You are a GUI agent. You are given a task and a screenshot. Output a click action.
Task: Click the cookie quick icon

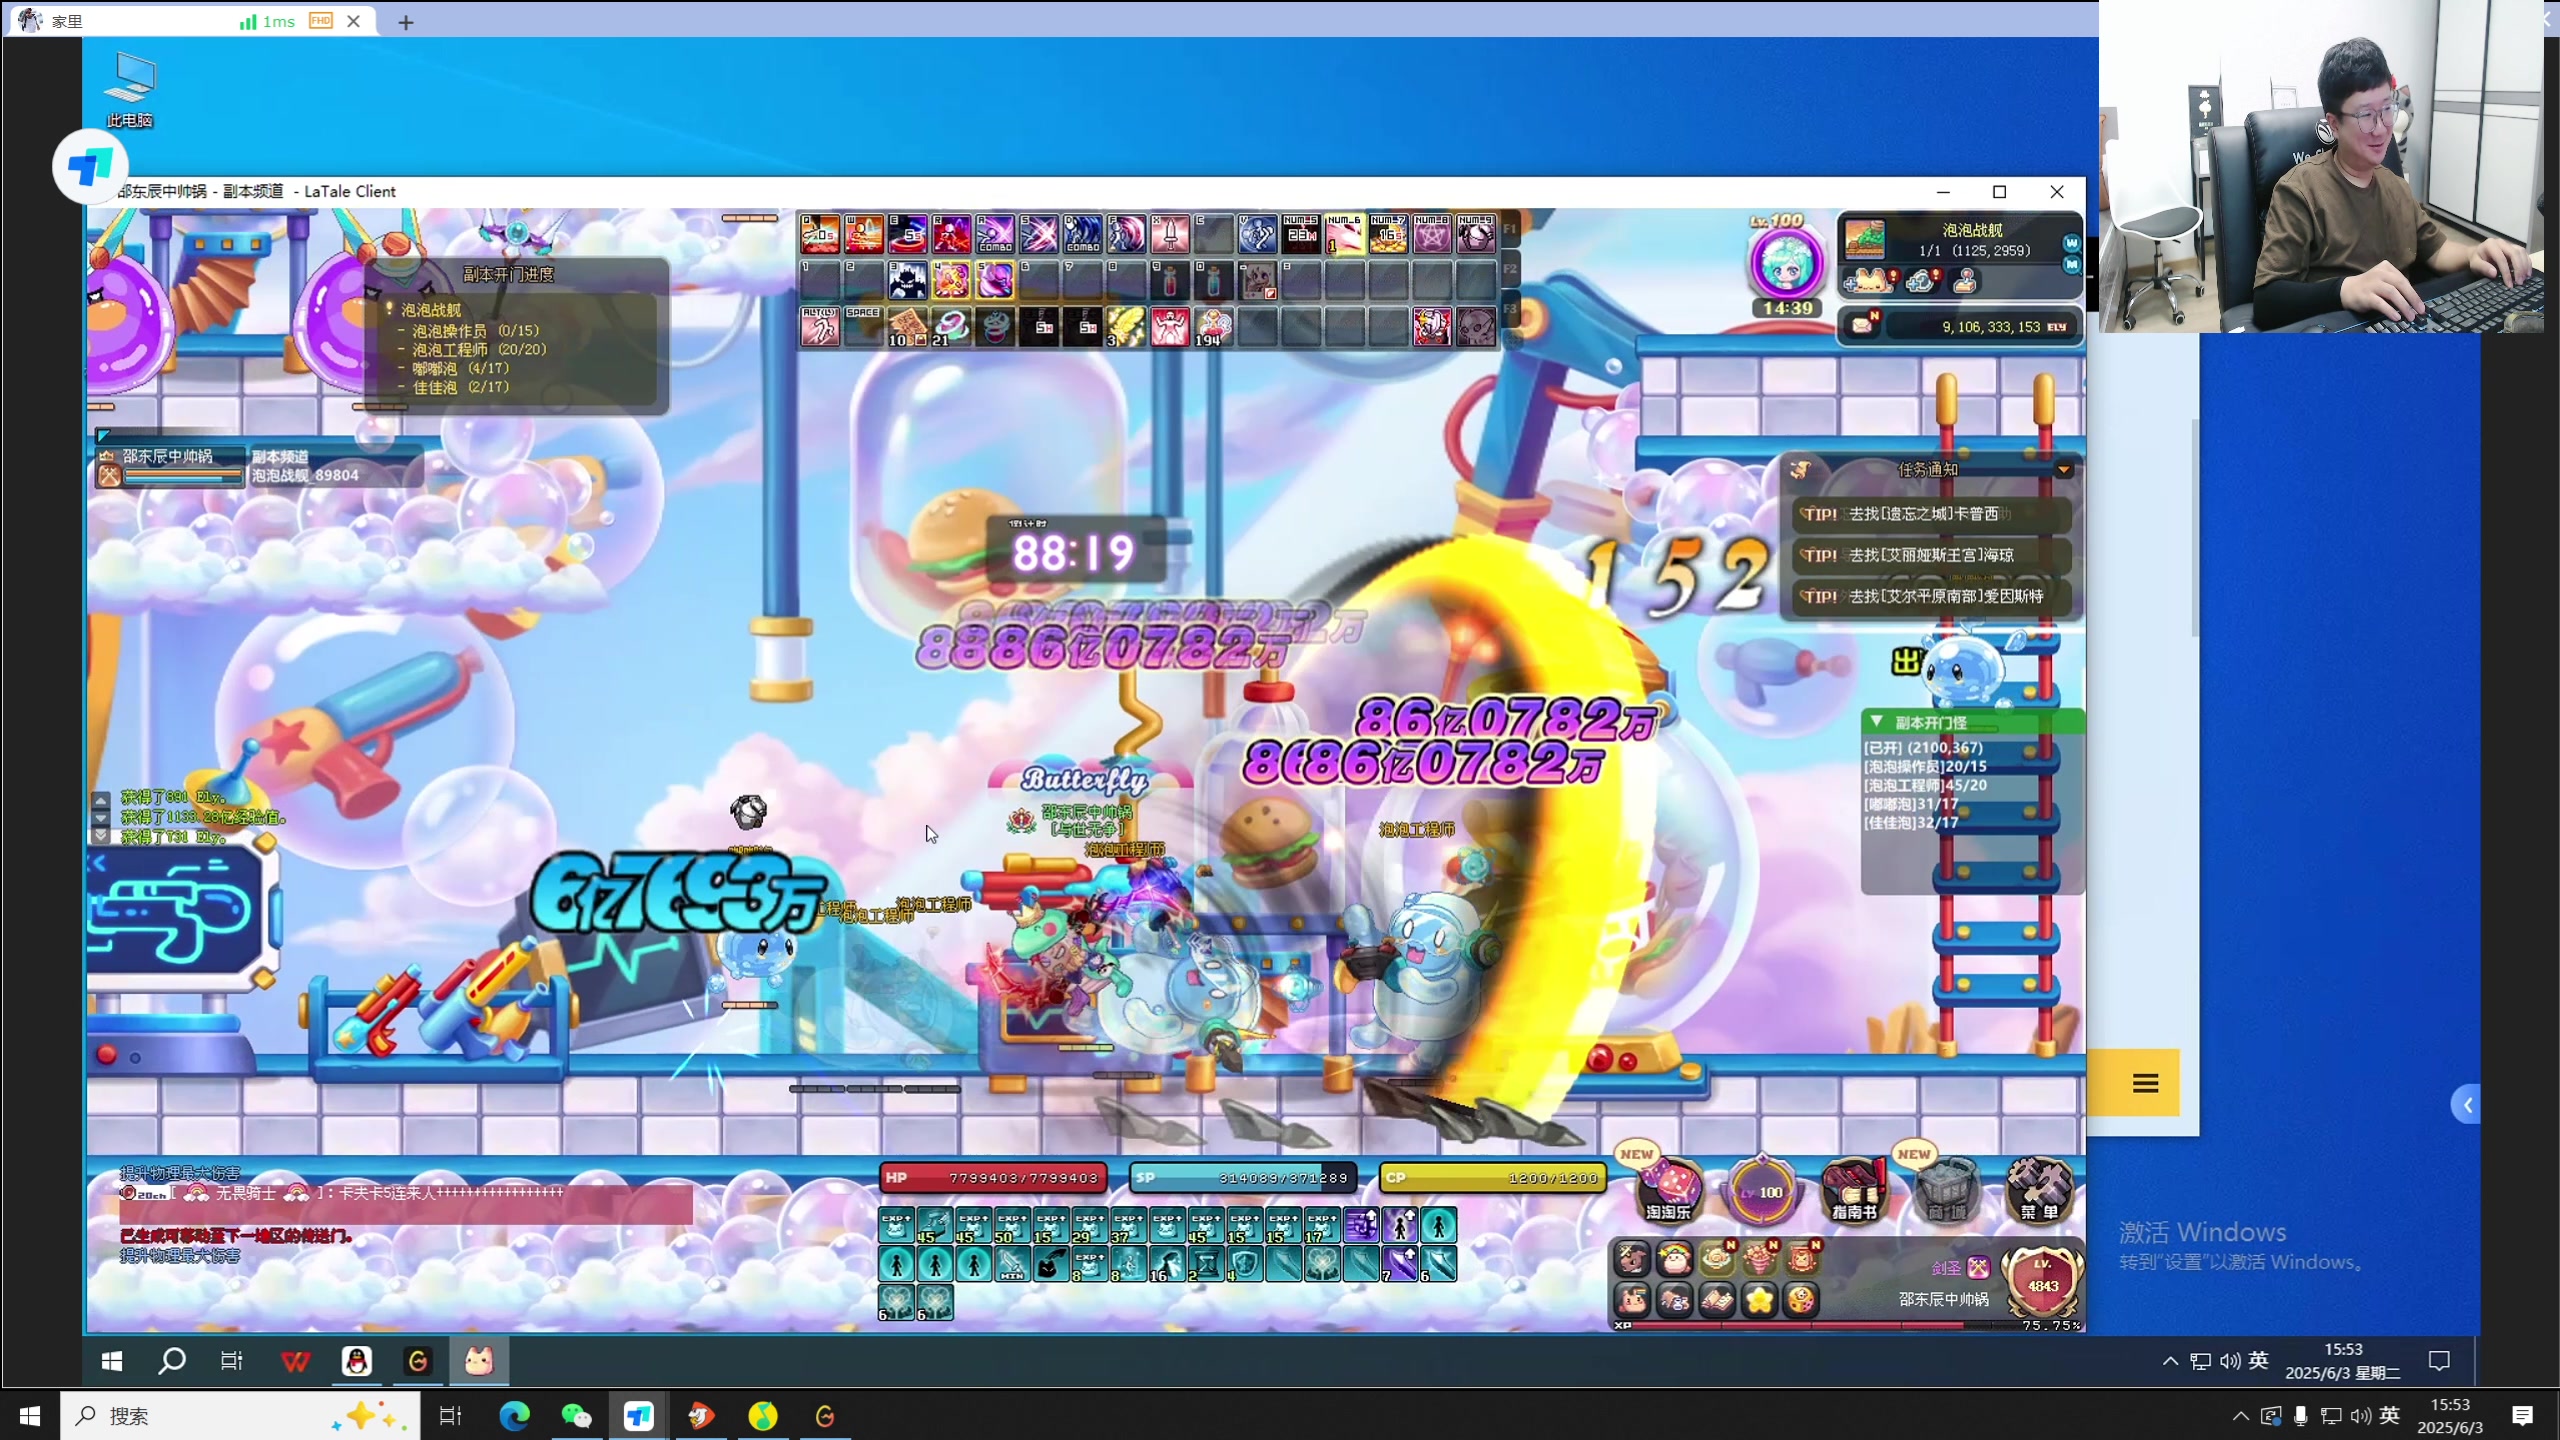[1801, 1300]
